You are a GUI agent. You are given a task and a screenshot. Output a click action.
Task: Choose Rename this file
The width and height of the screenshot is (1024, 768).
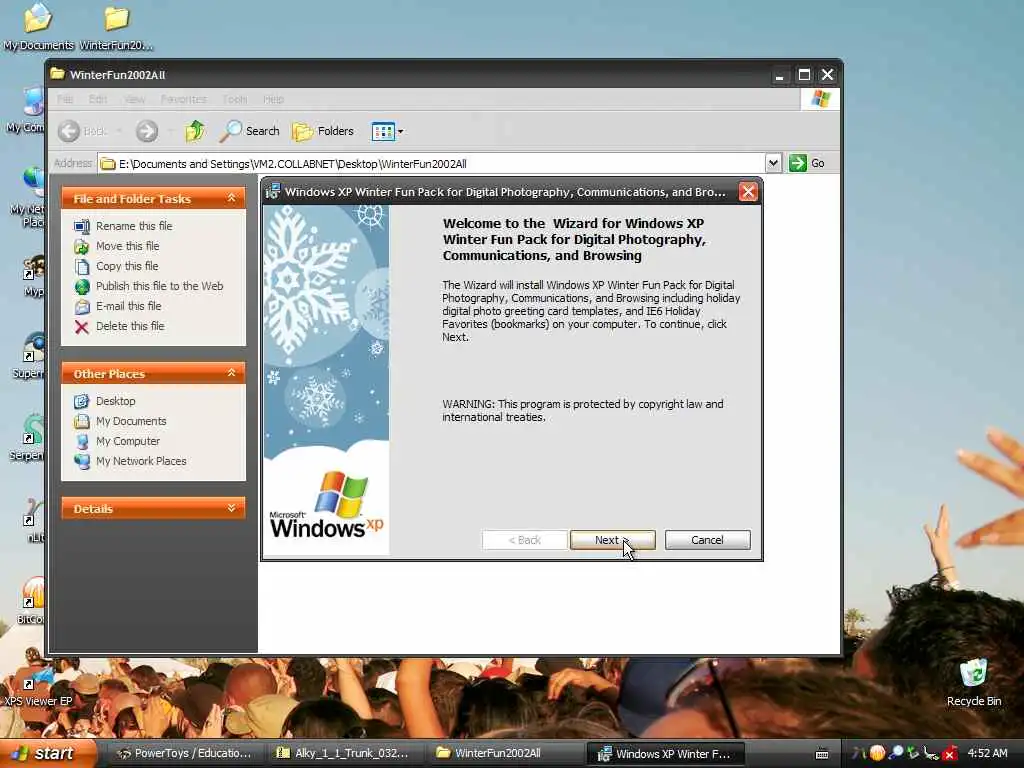(134, 226)
